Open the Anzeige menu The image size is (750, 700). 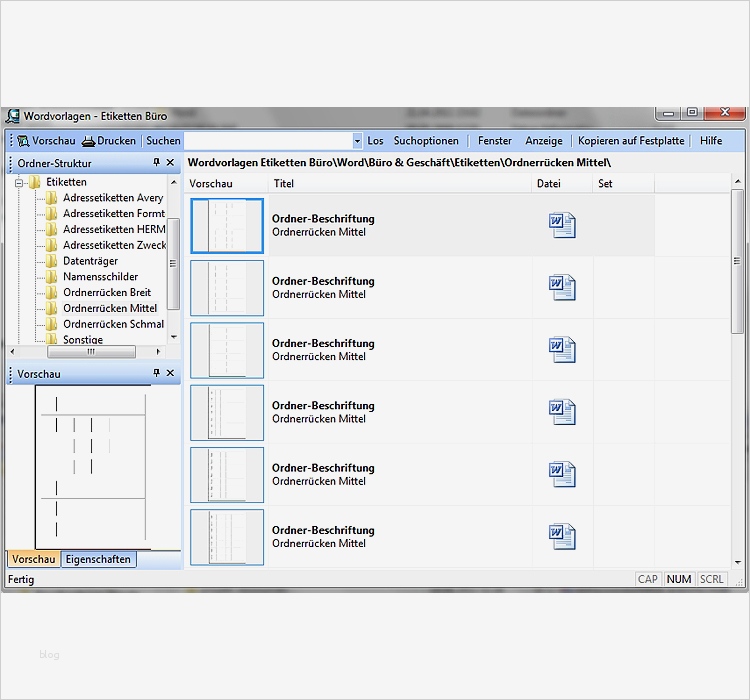tap(544, 141)
